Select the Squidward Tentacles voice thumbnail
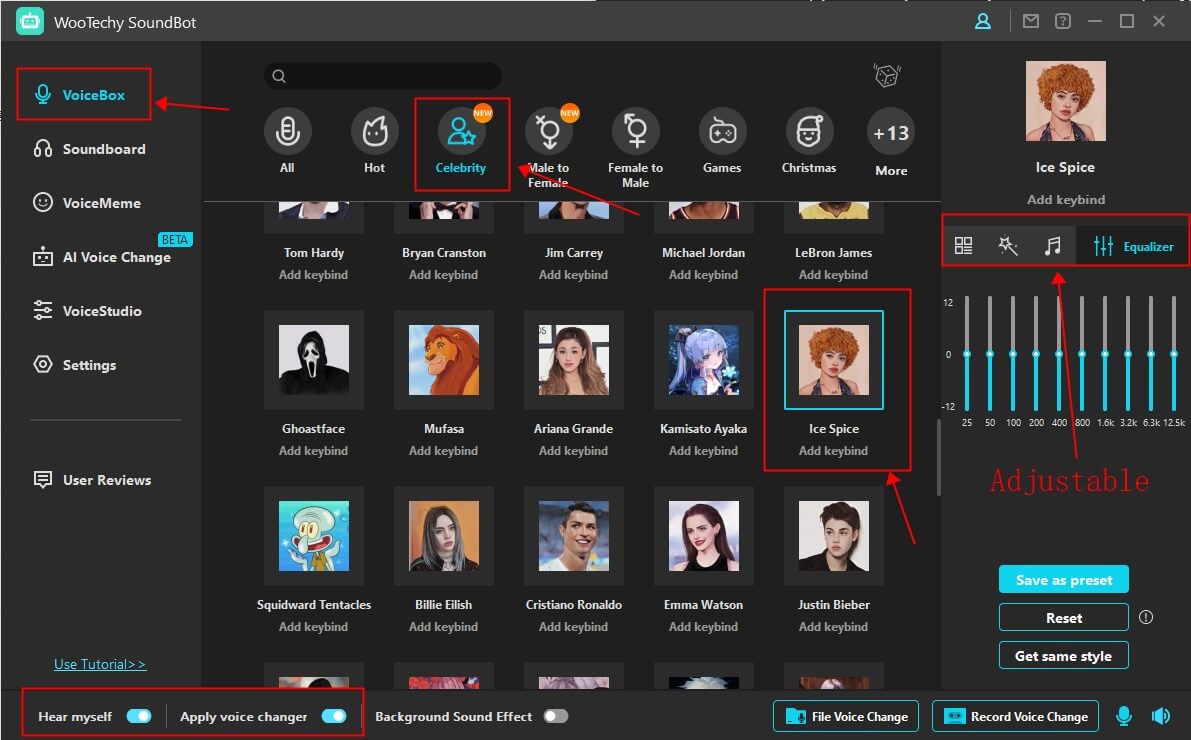 coord(314,536)
